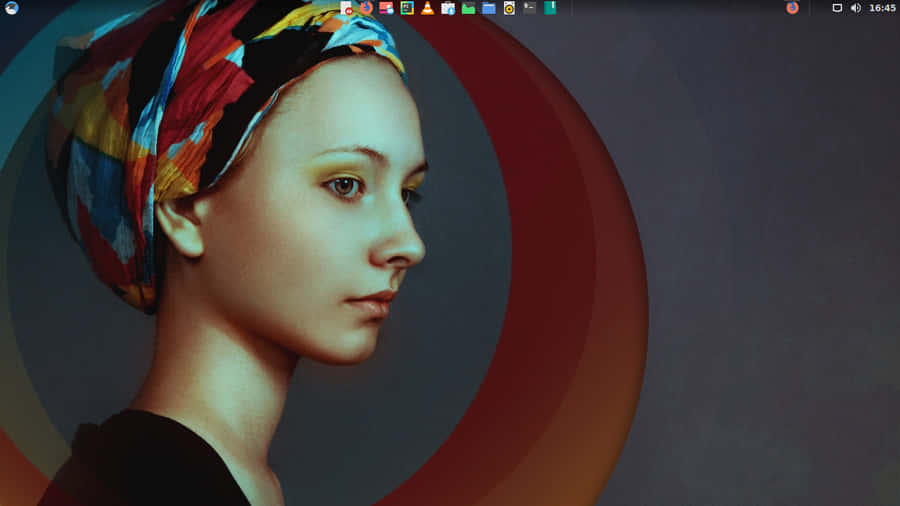Click the Firefox icon near the system tray

(792, 8)
